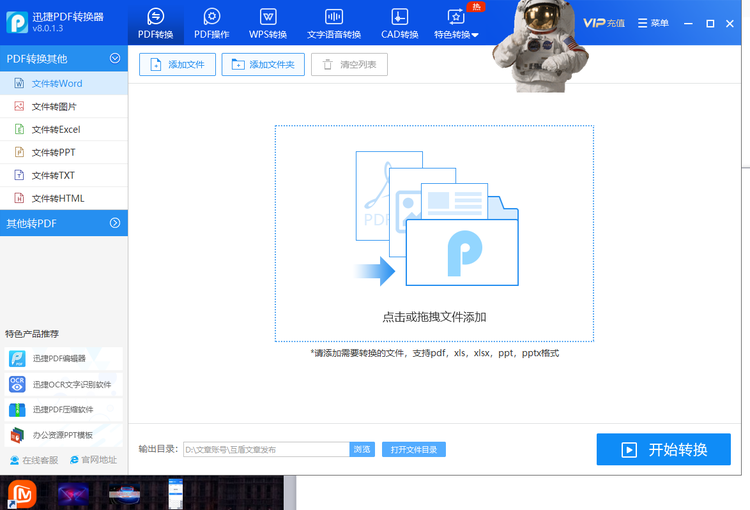750x510 pixels.
Task: Open the PDF操作 gear icon
Action: [212, 17]
